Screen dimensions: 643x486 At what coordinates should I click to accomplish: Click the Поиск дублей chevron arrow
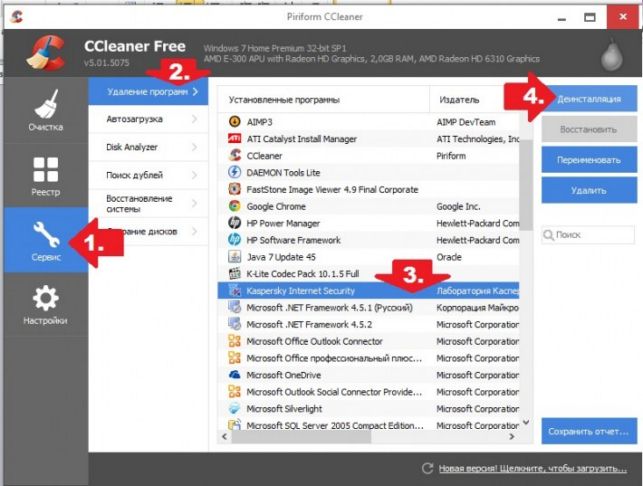click(195, 175)
